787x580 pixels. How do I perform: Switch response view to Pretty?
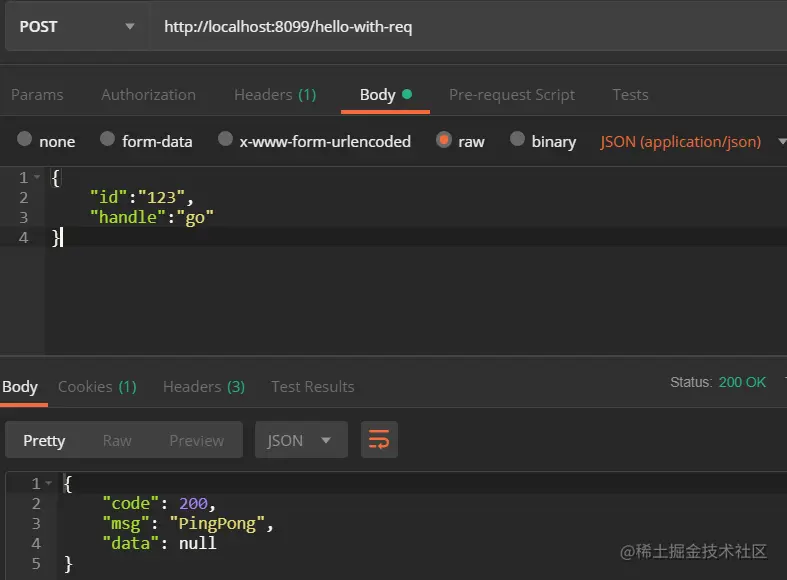(44, 441)
